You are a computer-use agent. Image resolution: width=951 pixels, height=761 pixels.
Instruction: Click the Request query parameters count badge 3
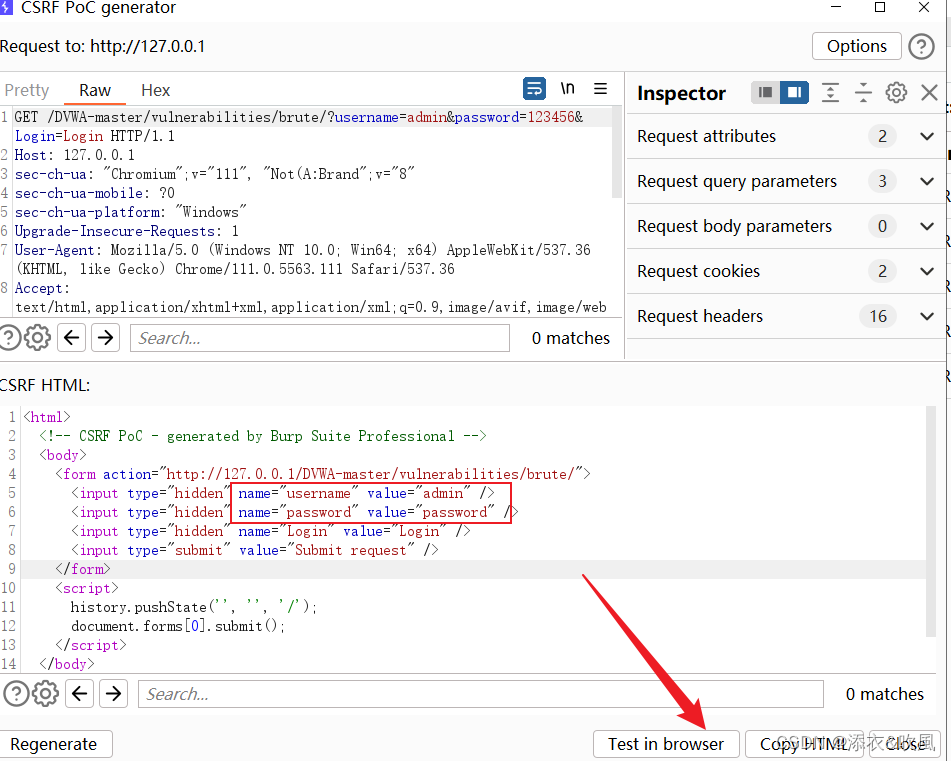882,181
